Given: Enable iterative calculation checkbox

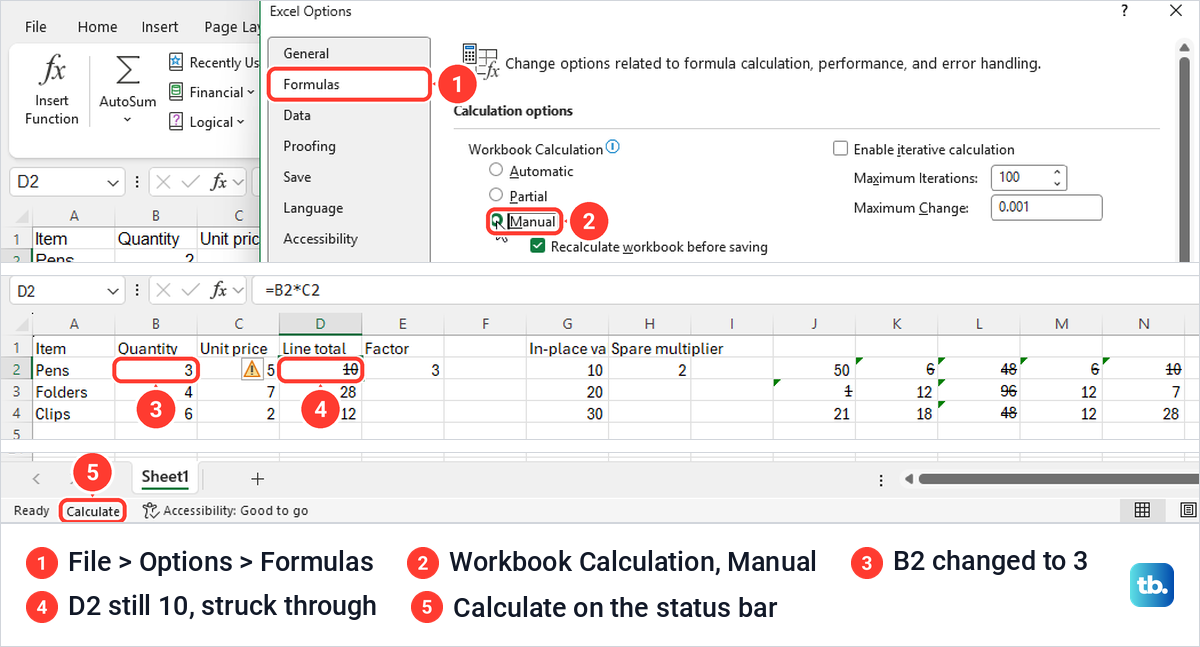Looking at the screenshot, I should pyautogui.click(x=840, y=149).
